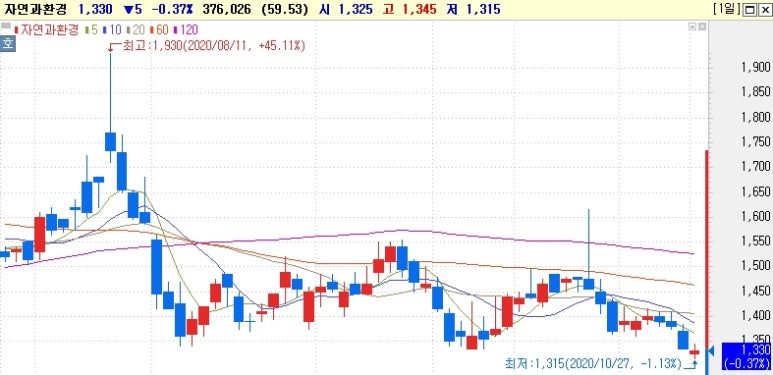Click the 1,500 price axis label

coord(756,266)
